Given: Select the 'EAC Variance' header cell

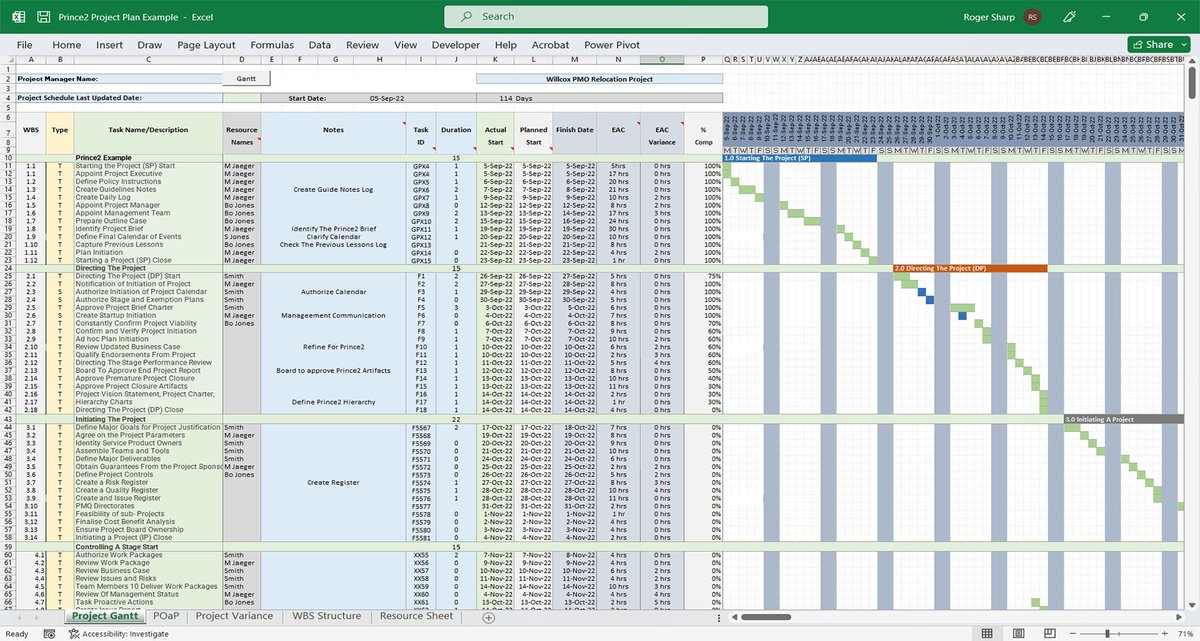Looking at the screenshot, I should tap(662, 135).
